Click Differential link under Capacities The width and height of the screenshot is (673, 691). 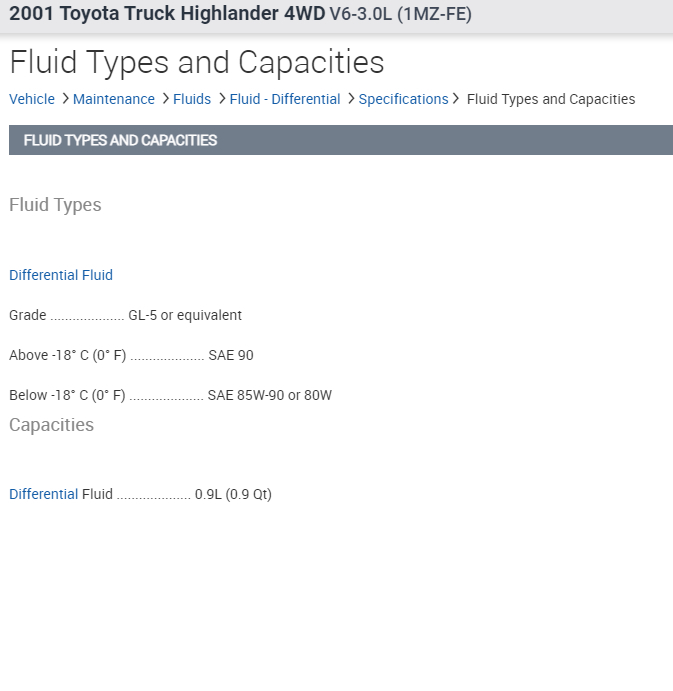pyautogui.click(x=43, y=494)
